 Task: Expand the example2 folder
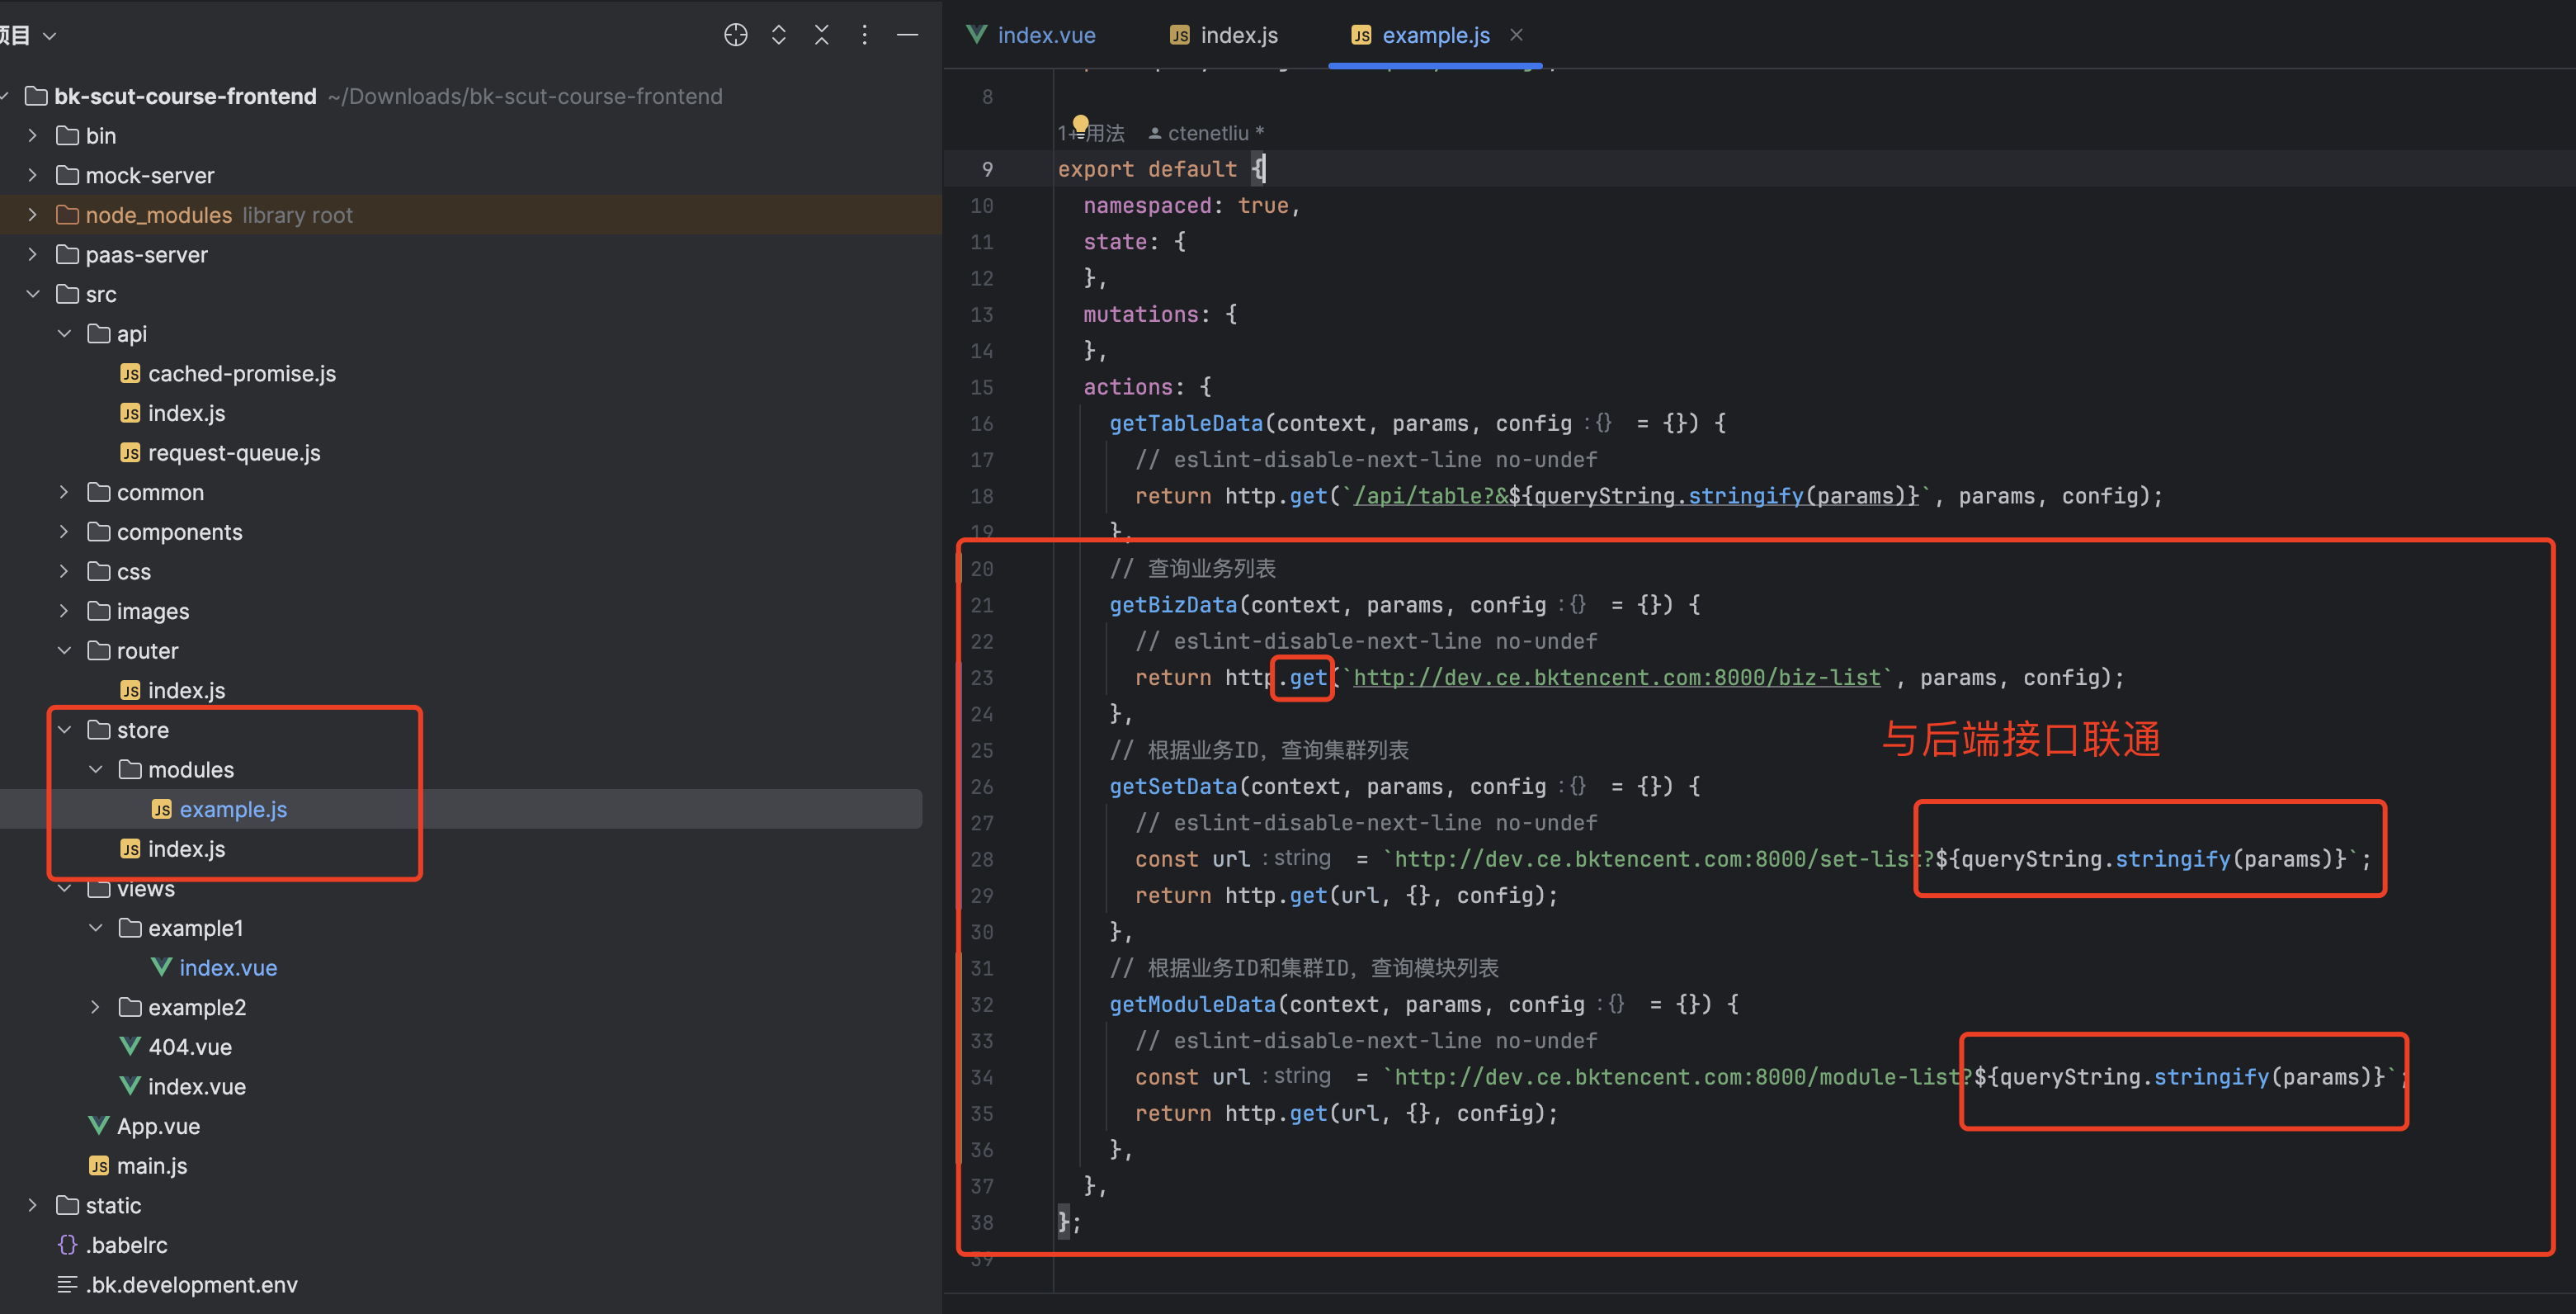pos(96,1007)
